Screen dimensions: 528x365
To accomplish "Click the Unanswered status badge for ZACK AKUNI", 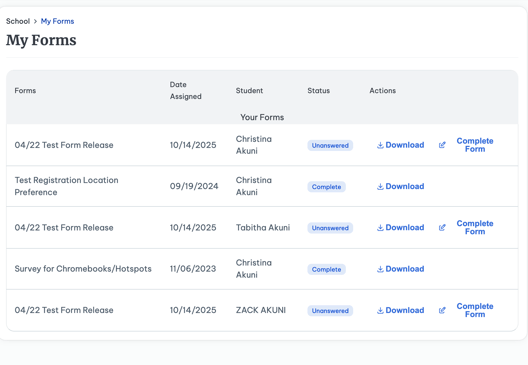I will 330,311.
